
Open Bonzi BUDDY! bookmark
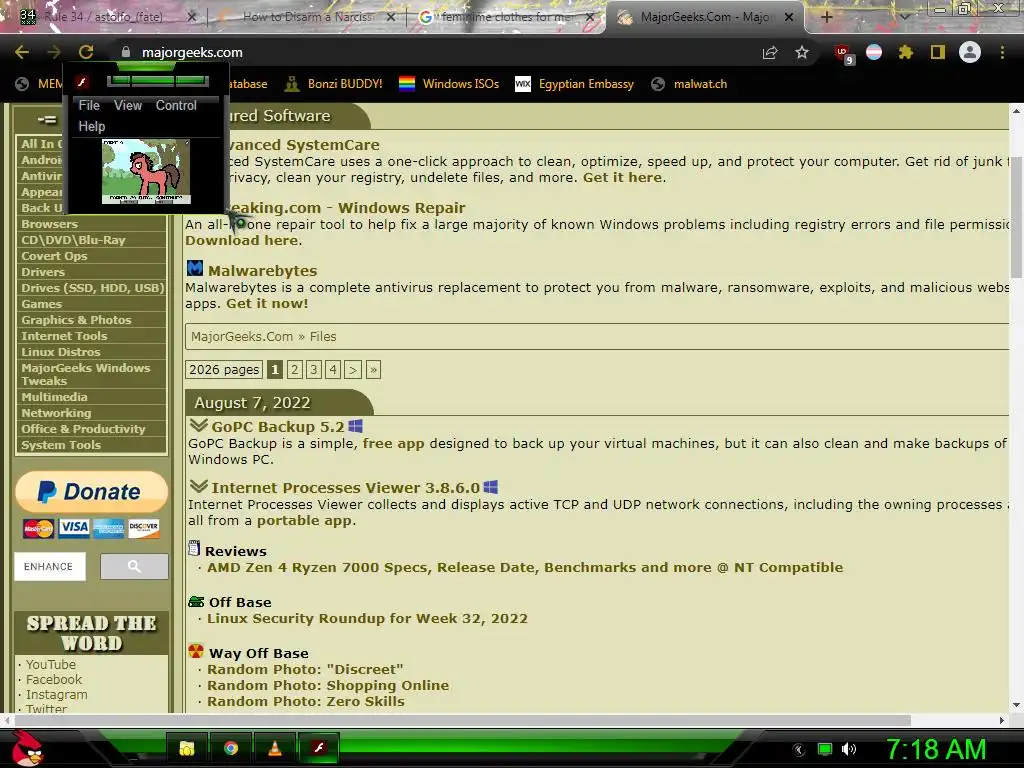coord(334,84)
